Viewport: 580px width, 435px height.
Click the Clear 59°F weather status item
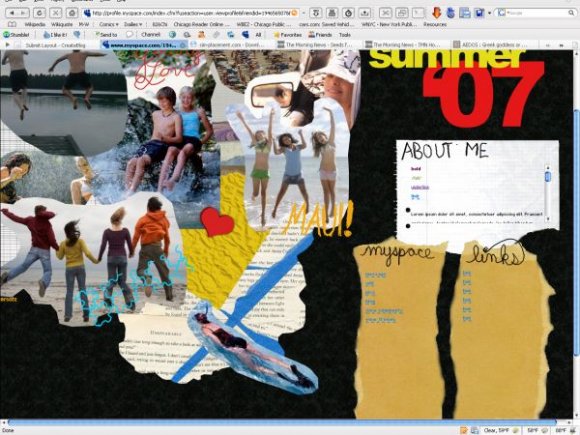pyautogui.click(x=501, y=431)
